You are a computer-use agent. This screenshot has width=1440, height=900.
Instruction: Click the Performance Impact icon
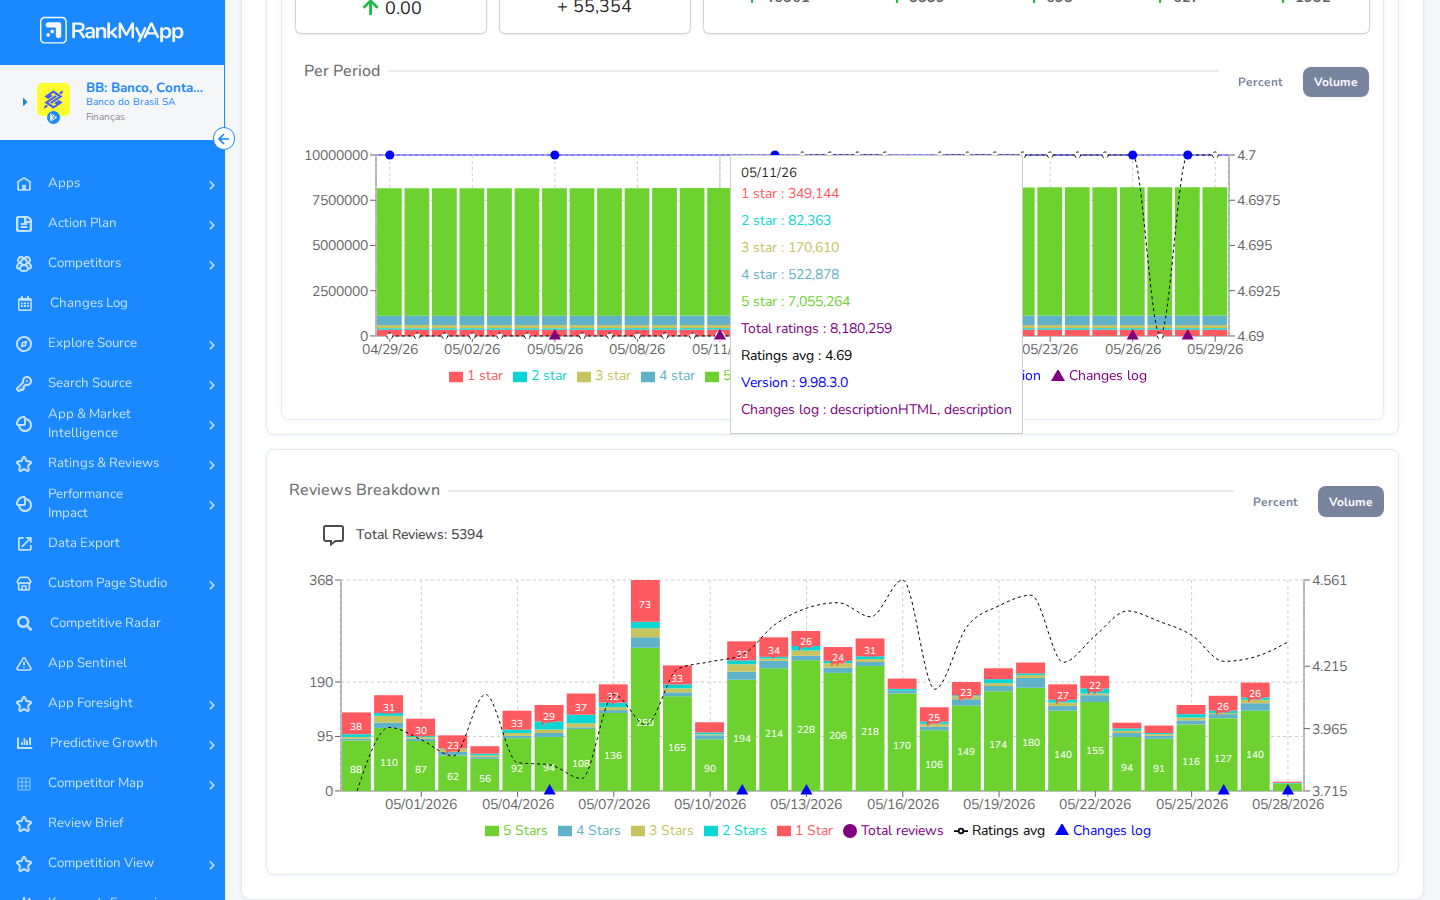[x=24, y=504]
